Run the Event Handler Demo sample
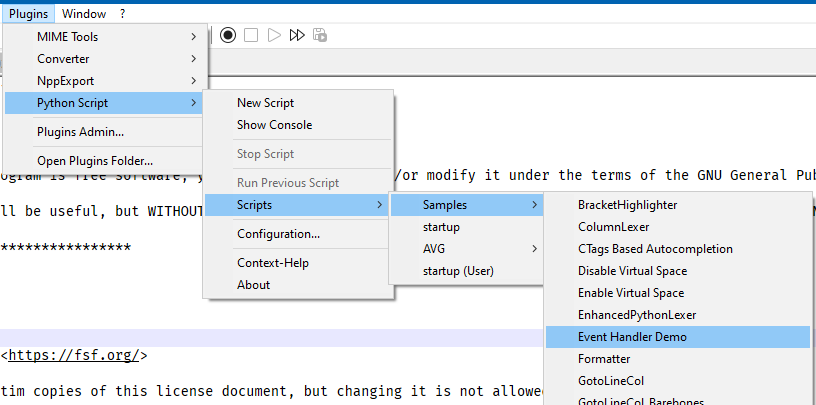The height and width of the screenshot is (405, 816). [x=678, y=337]
